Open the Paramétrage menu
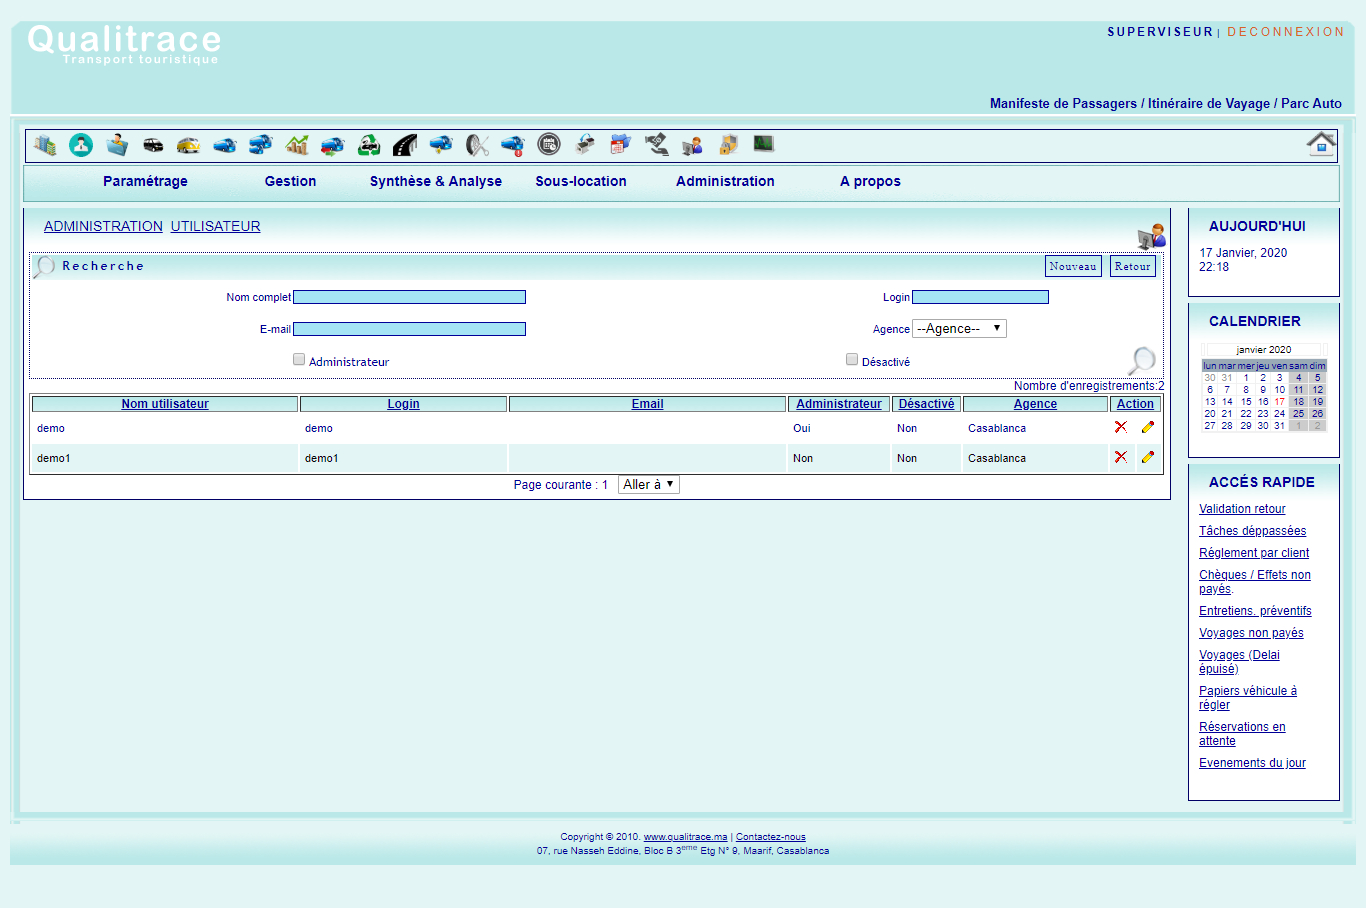1366x908 pixels. click(x=145, y=181)
